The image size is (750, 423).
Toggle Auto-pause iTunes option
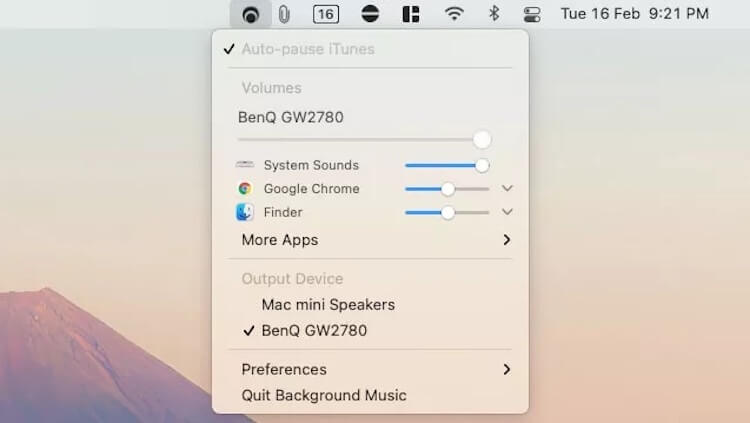coord(370,49)
